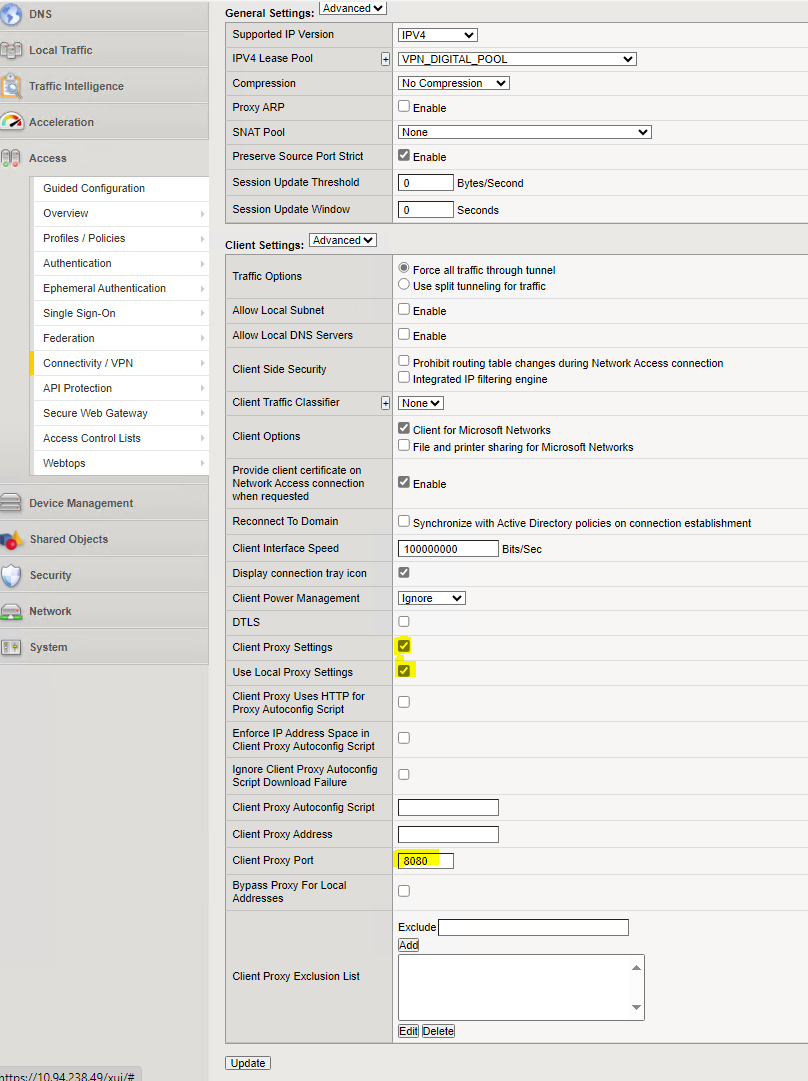808x1081 pixels.
Task: Open Authentication menu item
Action: coord(121,263)
